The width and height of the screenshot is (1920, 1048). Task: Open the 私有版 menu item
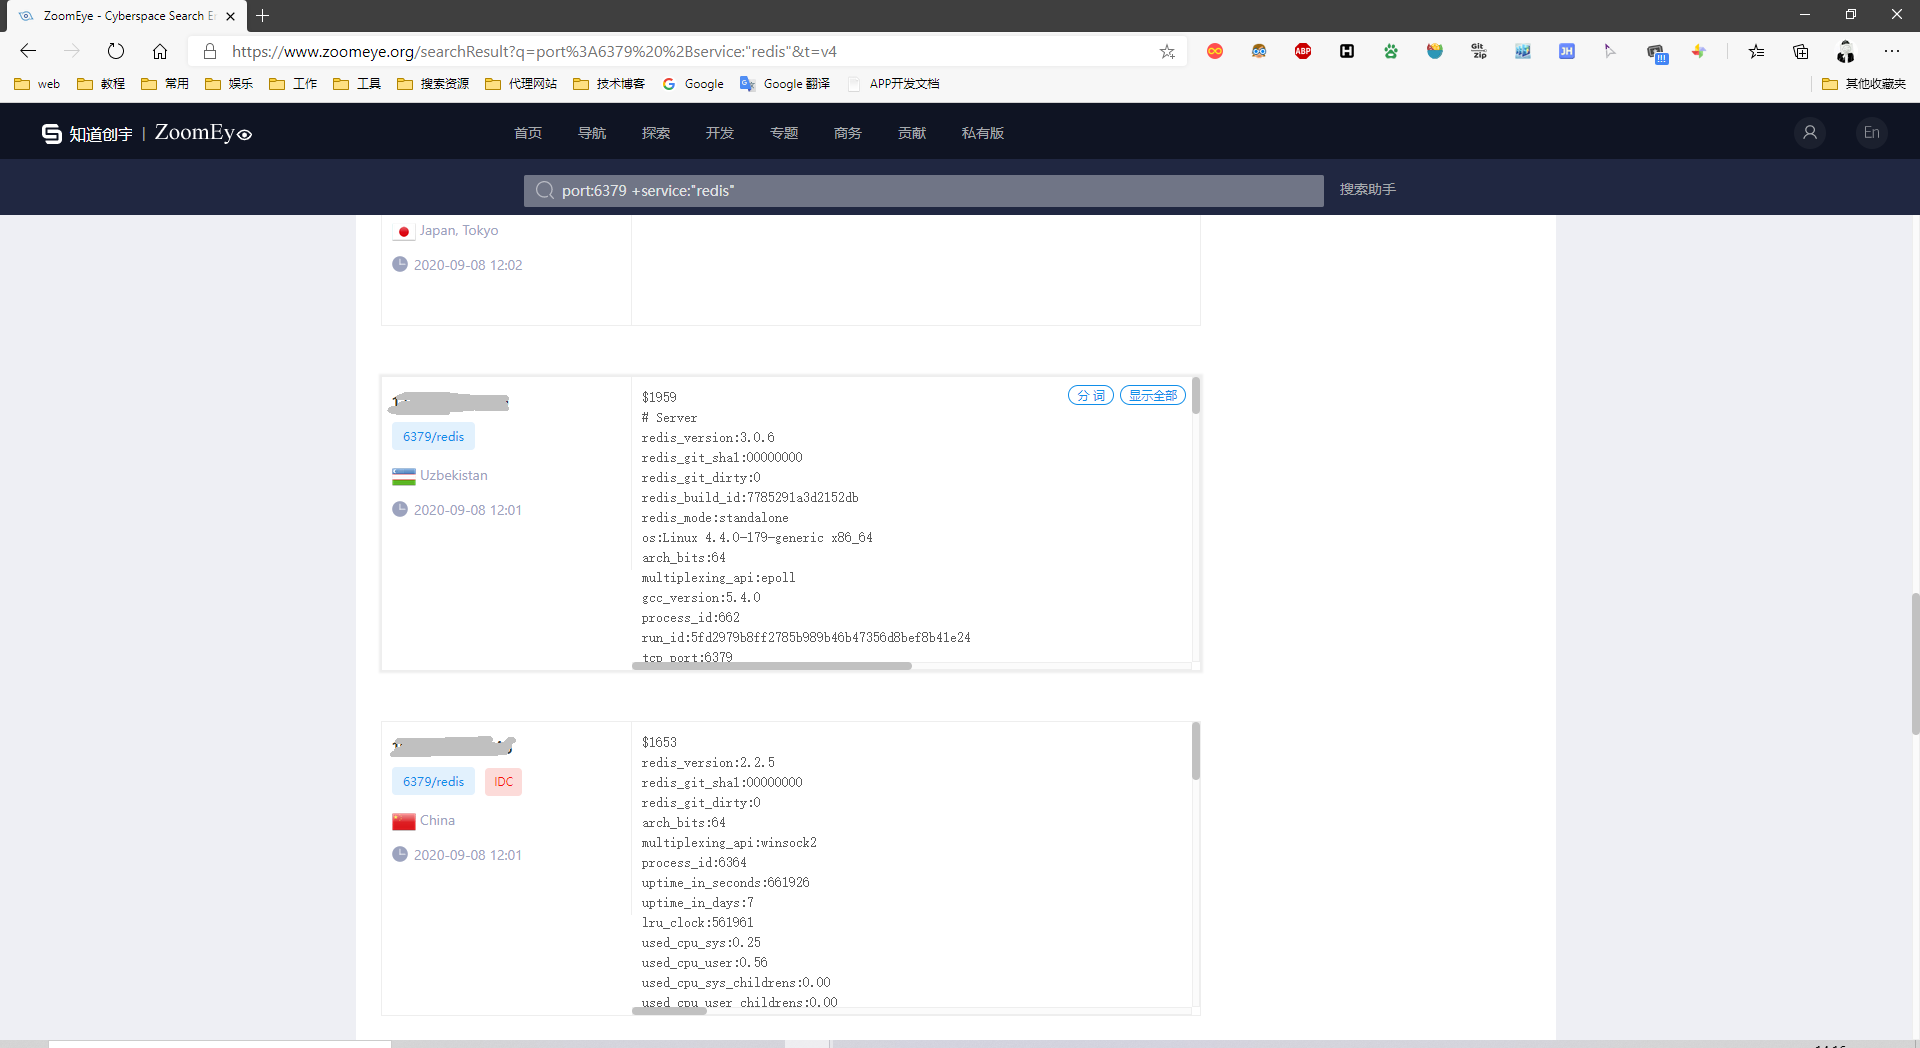tap(983, 133)
